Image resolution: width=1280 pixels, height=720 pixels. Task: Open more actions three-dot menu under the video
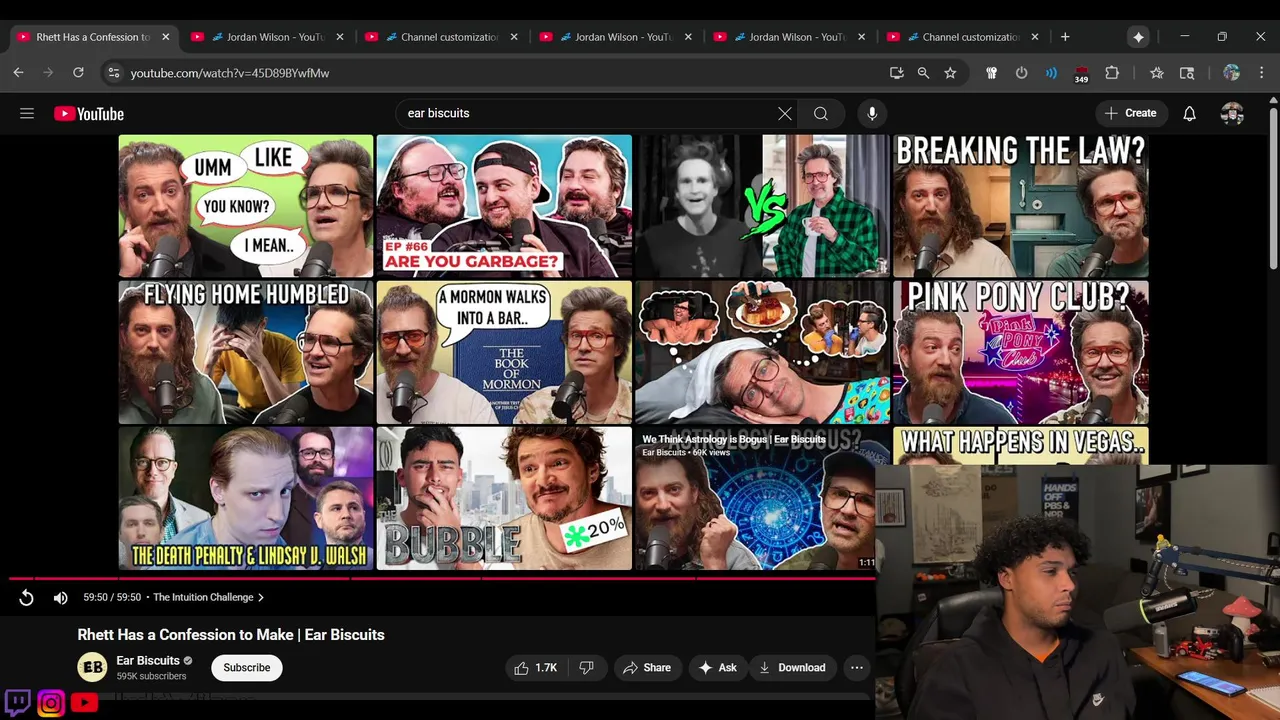pyautogui.click(x=857, y=668)
